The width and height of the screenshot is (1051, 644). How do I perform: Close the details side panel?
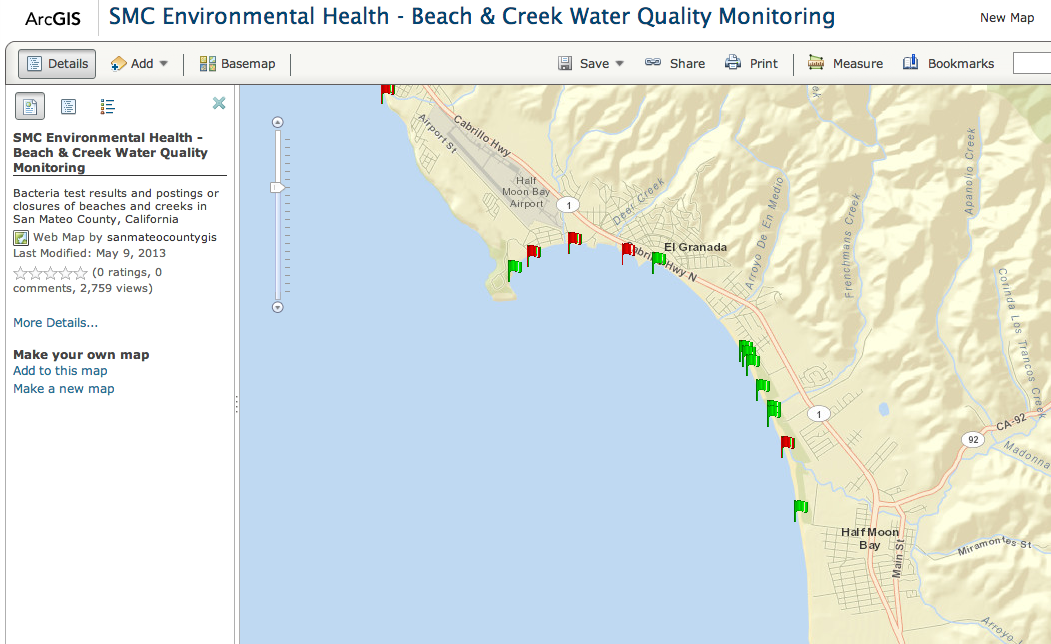point(219,103)
